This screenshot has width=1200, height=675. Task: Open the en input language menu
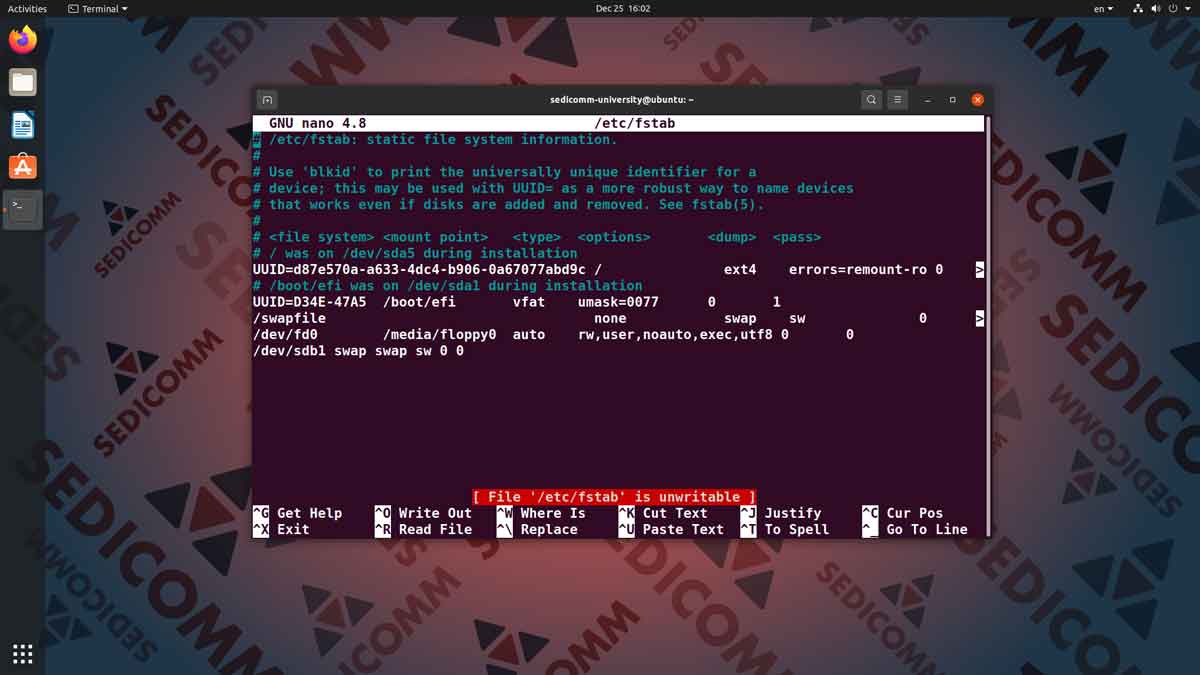[x=1103, y=8]
